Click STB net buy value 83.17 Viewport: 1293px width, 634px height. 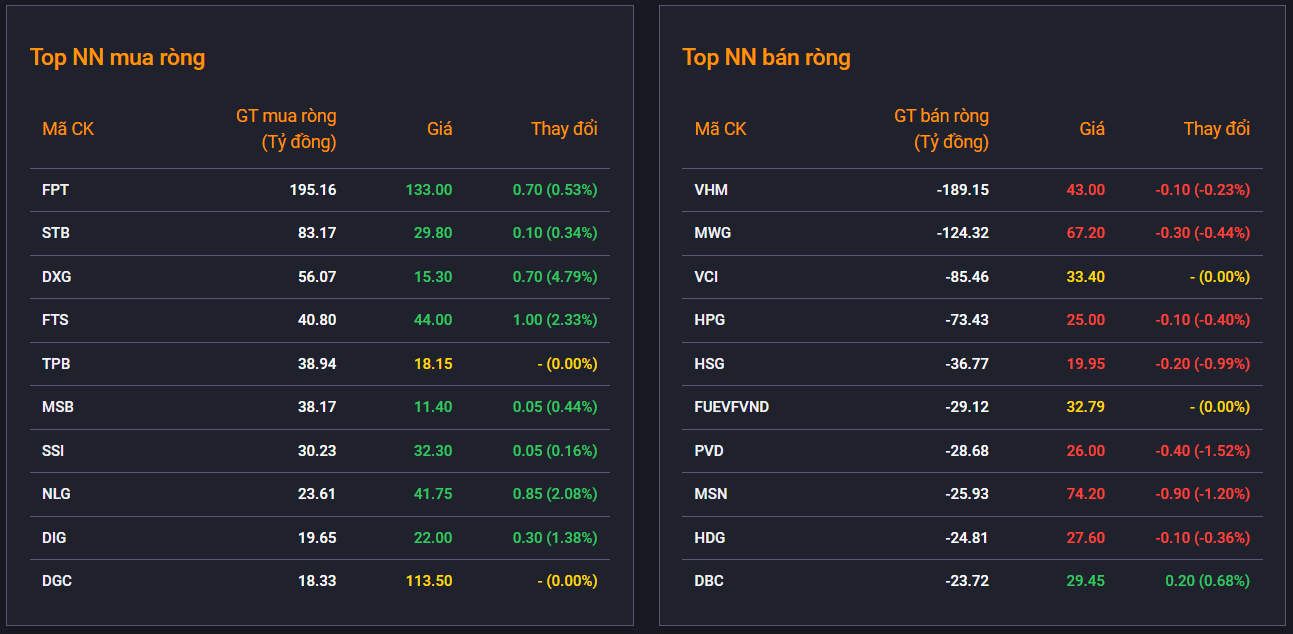[317, 233]
